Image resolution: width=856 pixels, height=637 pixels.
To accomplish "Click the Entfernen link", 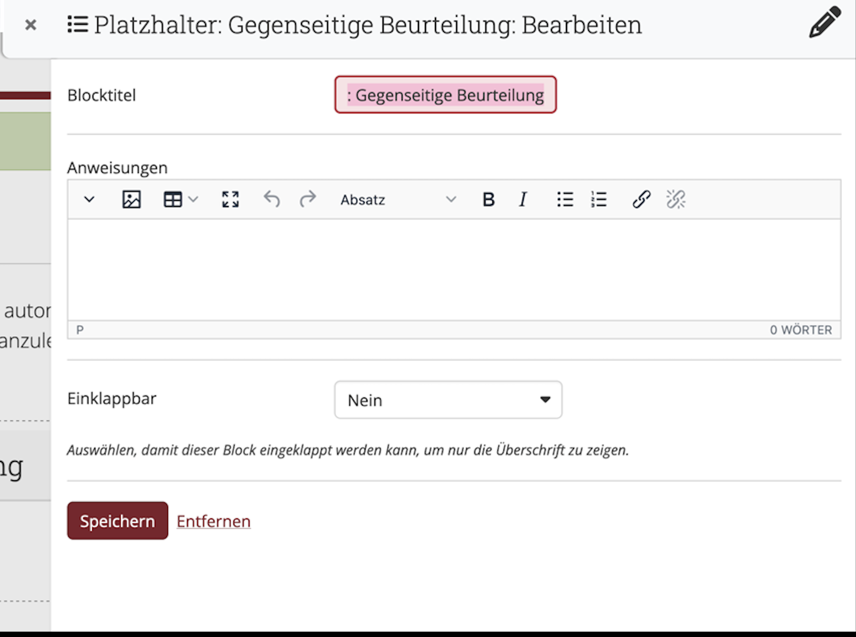I will 213,521.
